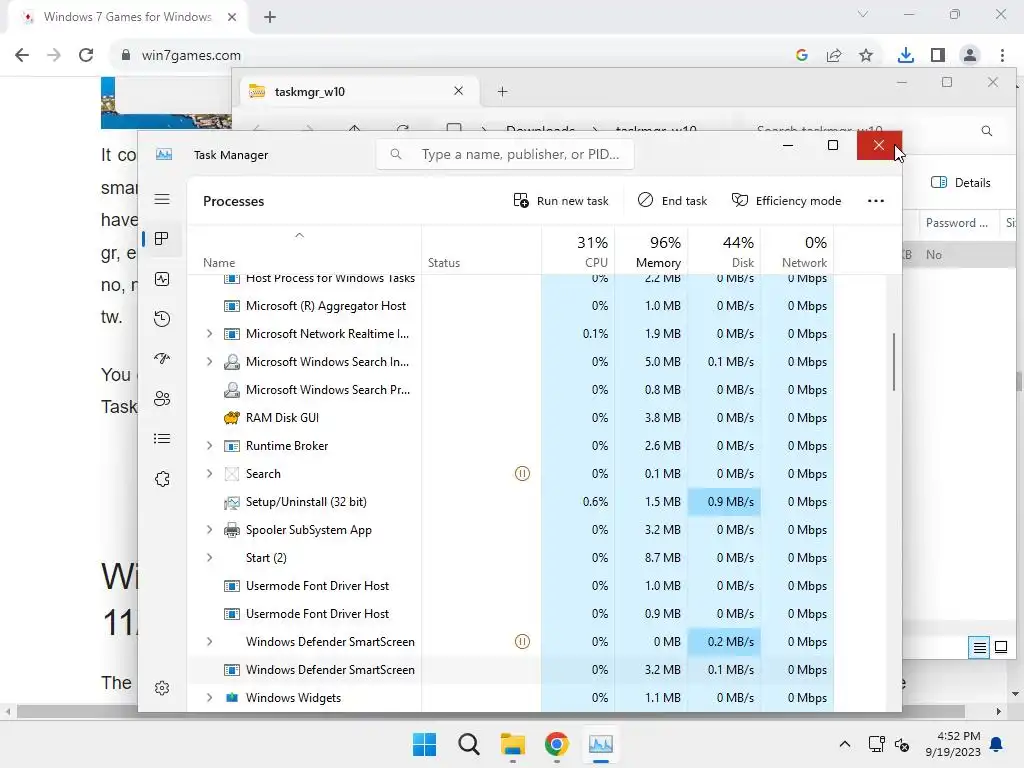Switch File Explorer to large thumbnails view

(x=1001, y=648)
